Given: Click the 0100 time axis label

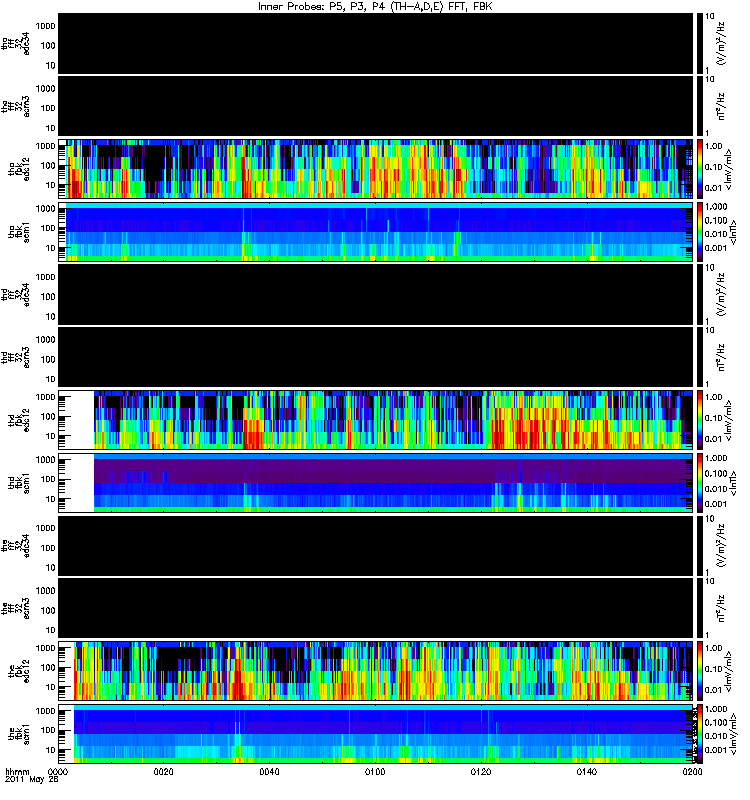Looking at the screenshot, I should pyautogui.click(x=375, y=771).
